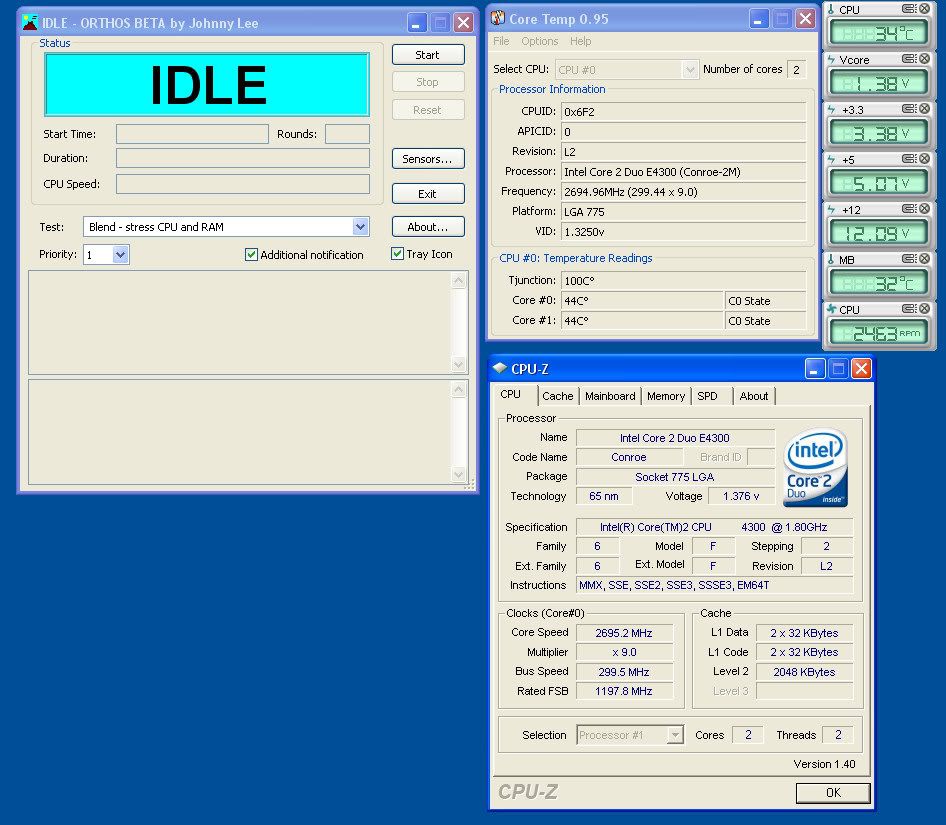Click the CPU-Z title bar icon
The width and height of the screenshot is (946, 825).
(x=500, y=368)
